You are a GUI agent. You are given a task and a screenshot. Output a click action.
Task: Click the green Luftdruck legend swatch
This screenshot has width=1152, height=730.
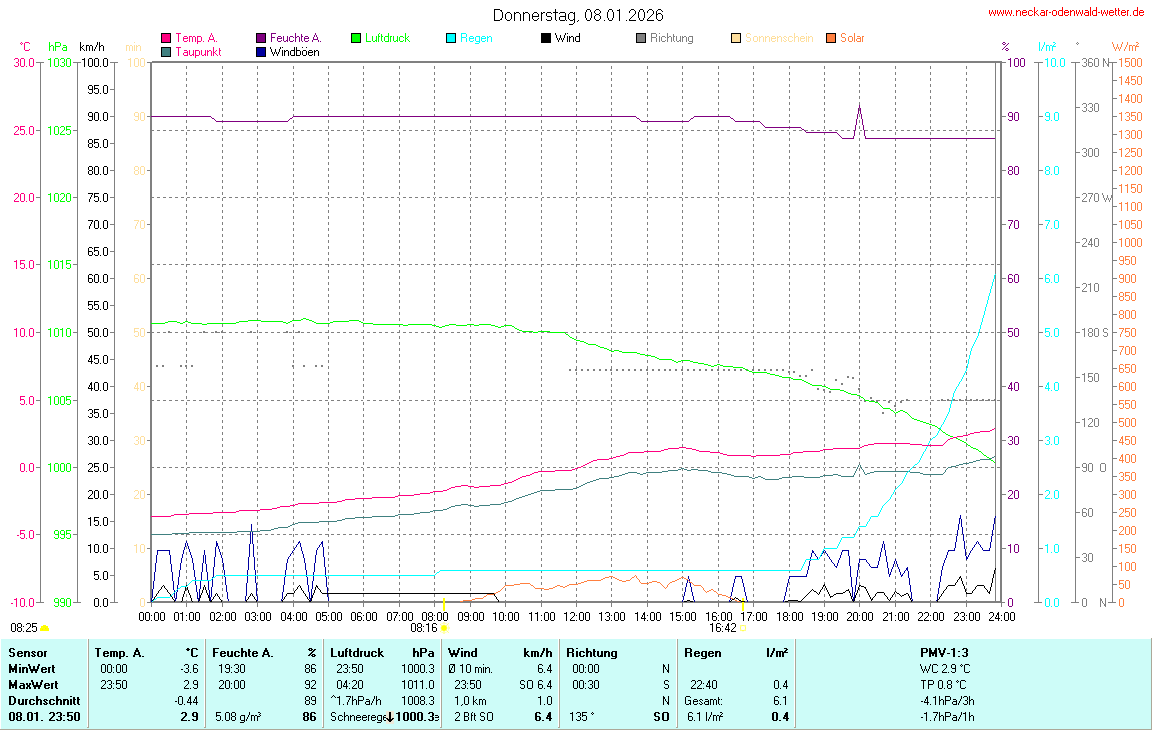[356, 38]
